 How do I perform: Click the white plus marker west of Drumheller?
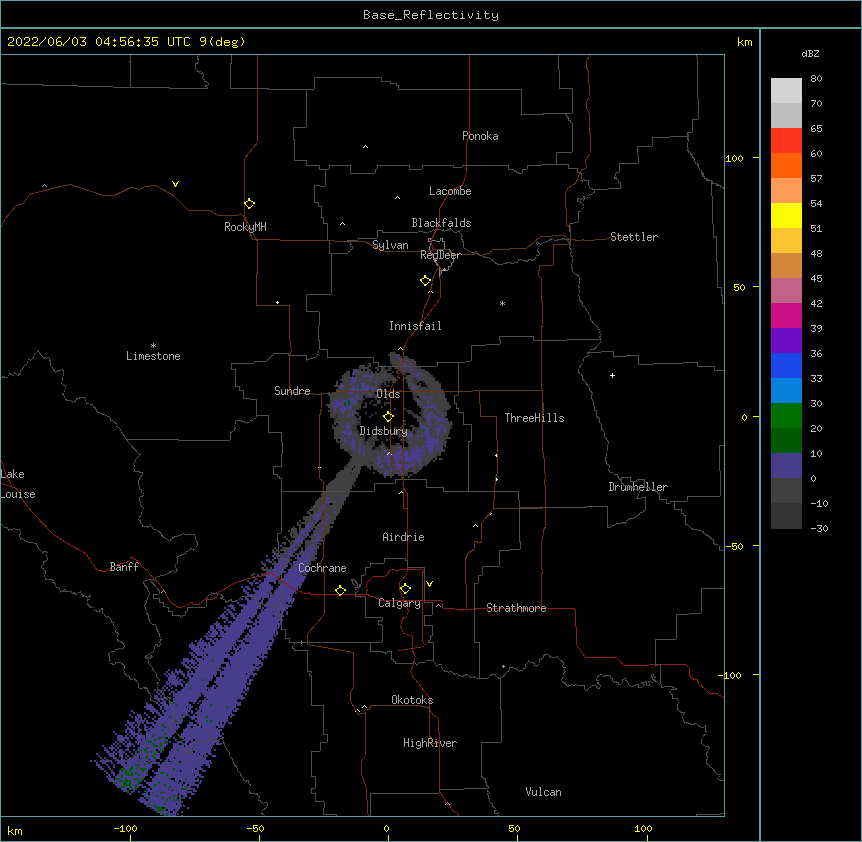(x=612, y=375)
